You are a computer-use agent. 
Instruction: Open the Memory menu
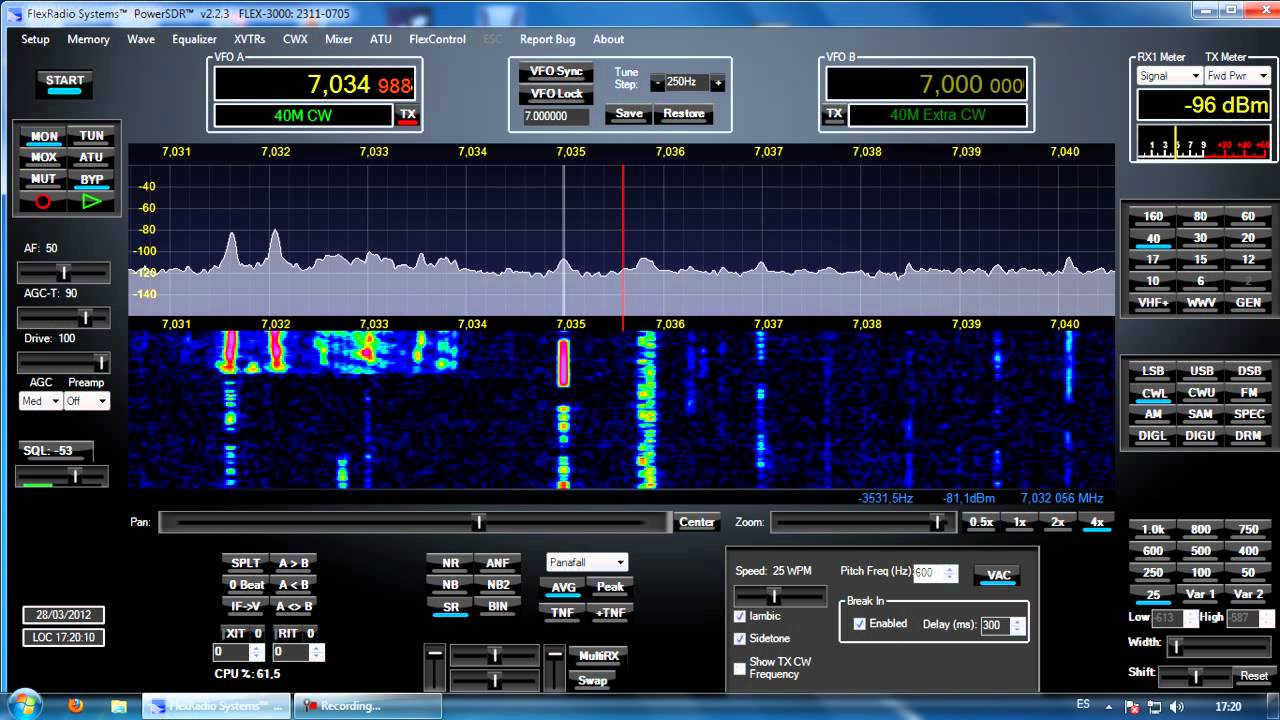(x=88, y=40)
